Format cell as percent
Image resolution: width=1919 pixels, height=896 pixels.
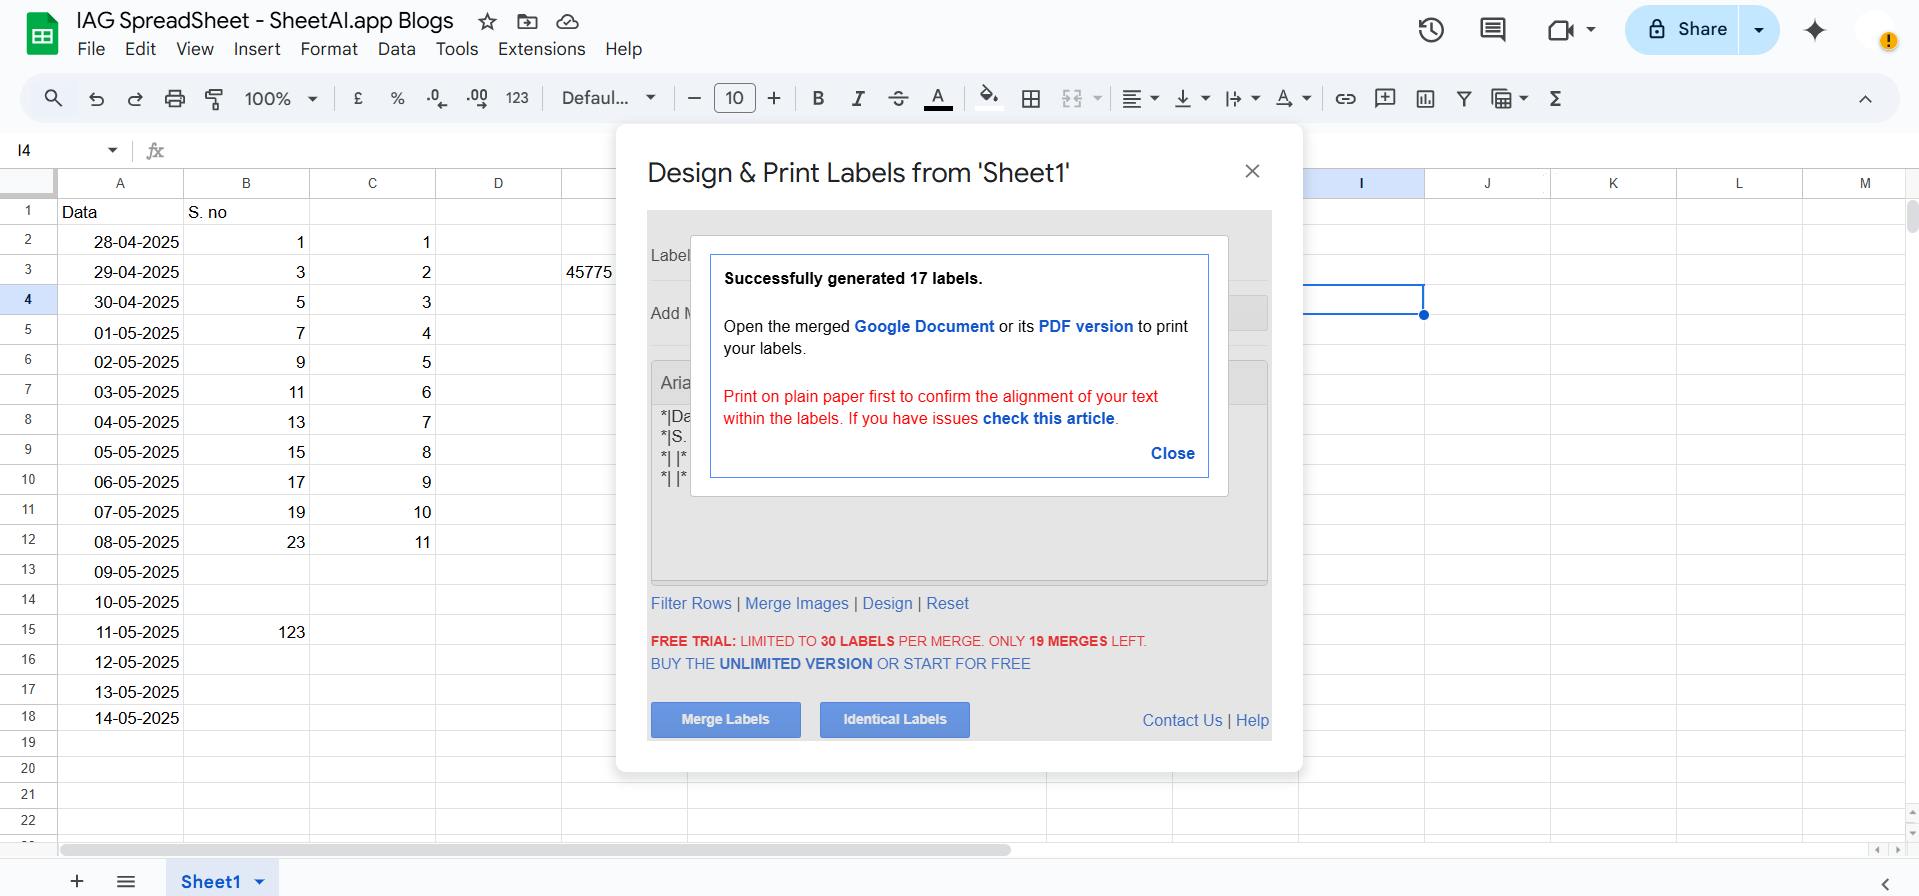(397, 98)
